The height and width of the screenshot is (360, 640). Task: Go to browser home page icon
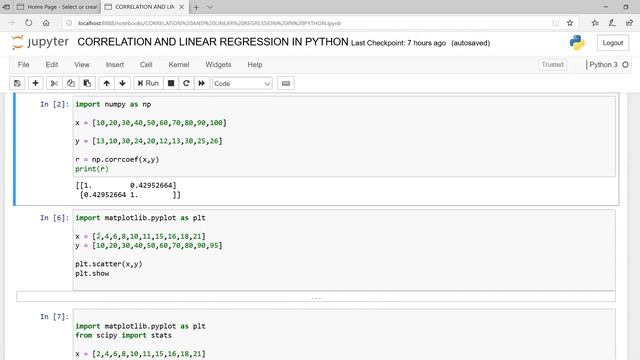click(46, 23)
